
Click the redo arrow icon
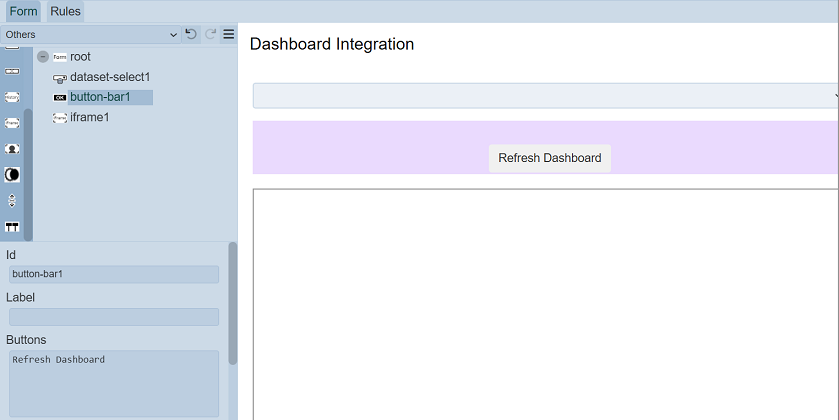point(210,34)
